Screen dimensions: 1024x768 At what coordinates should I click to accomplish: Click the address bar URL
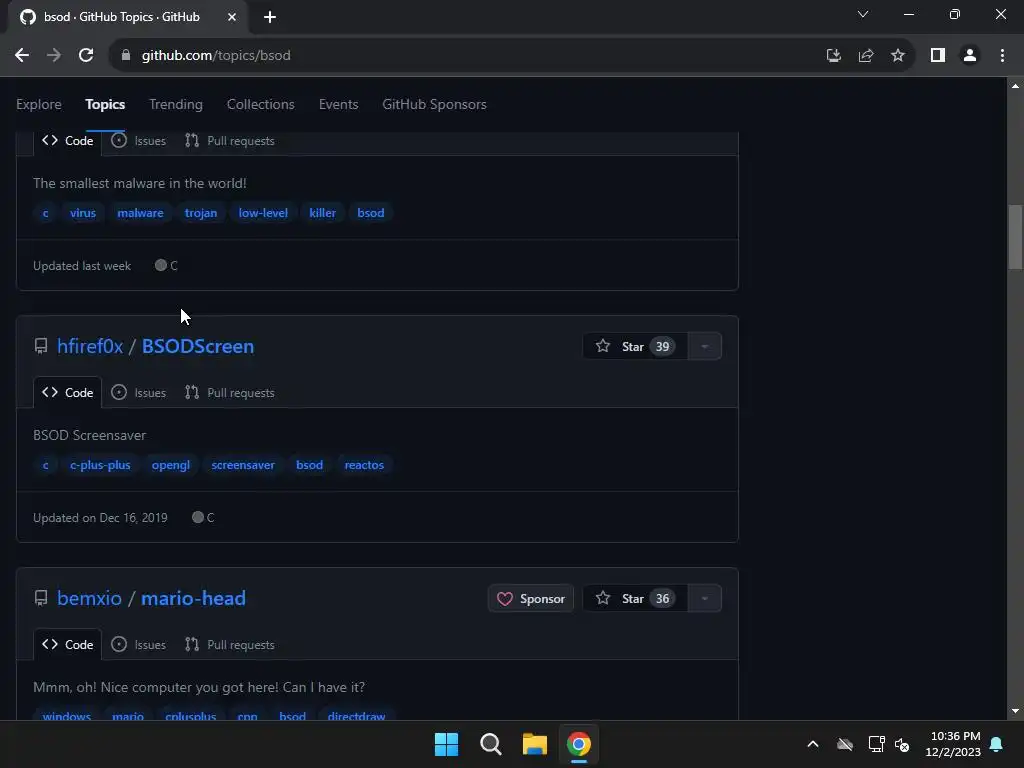tap(216, 56)
